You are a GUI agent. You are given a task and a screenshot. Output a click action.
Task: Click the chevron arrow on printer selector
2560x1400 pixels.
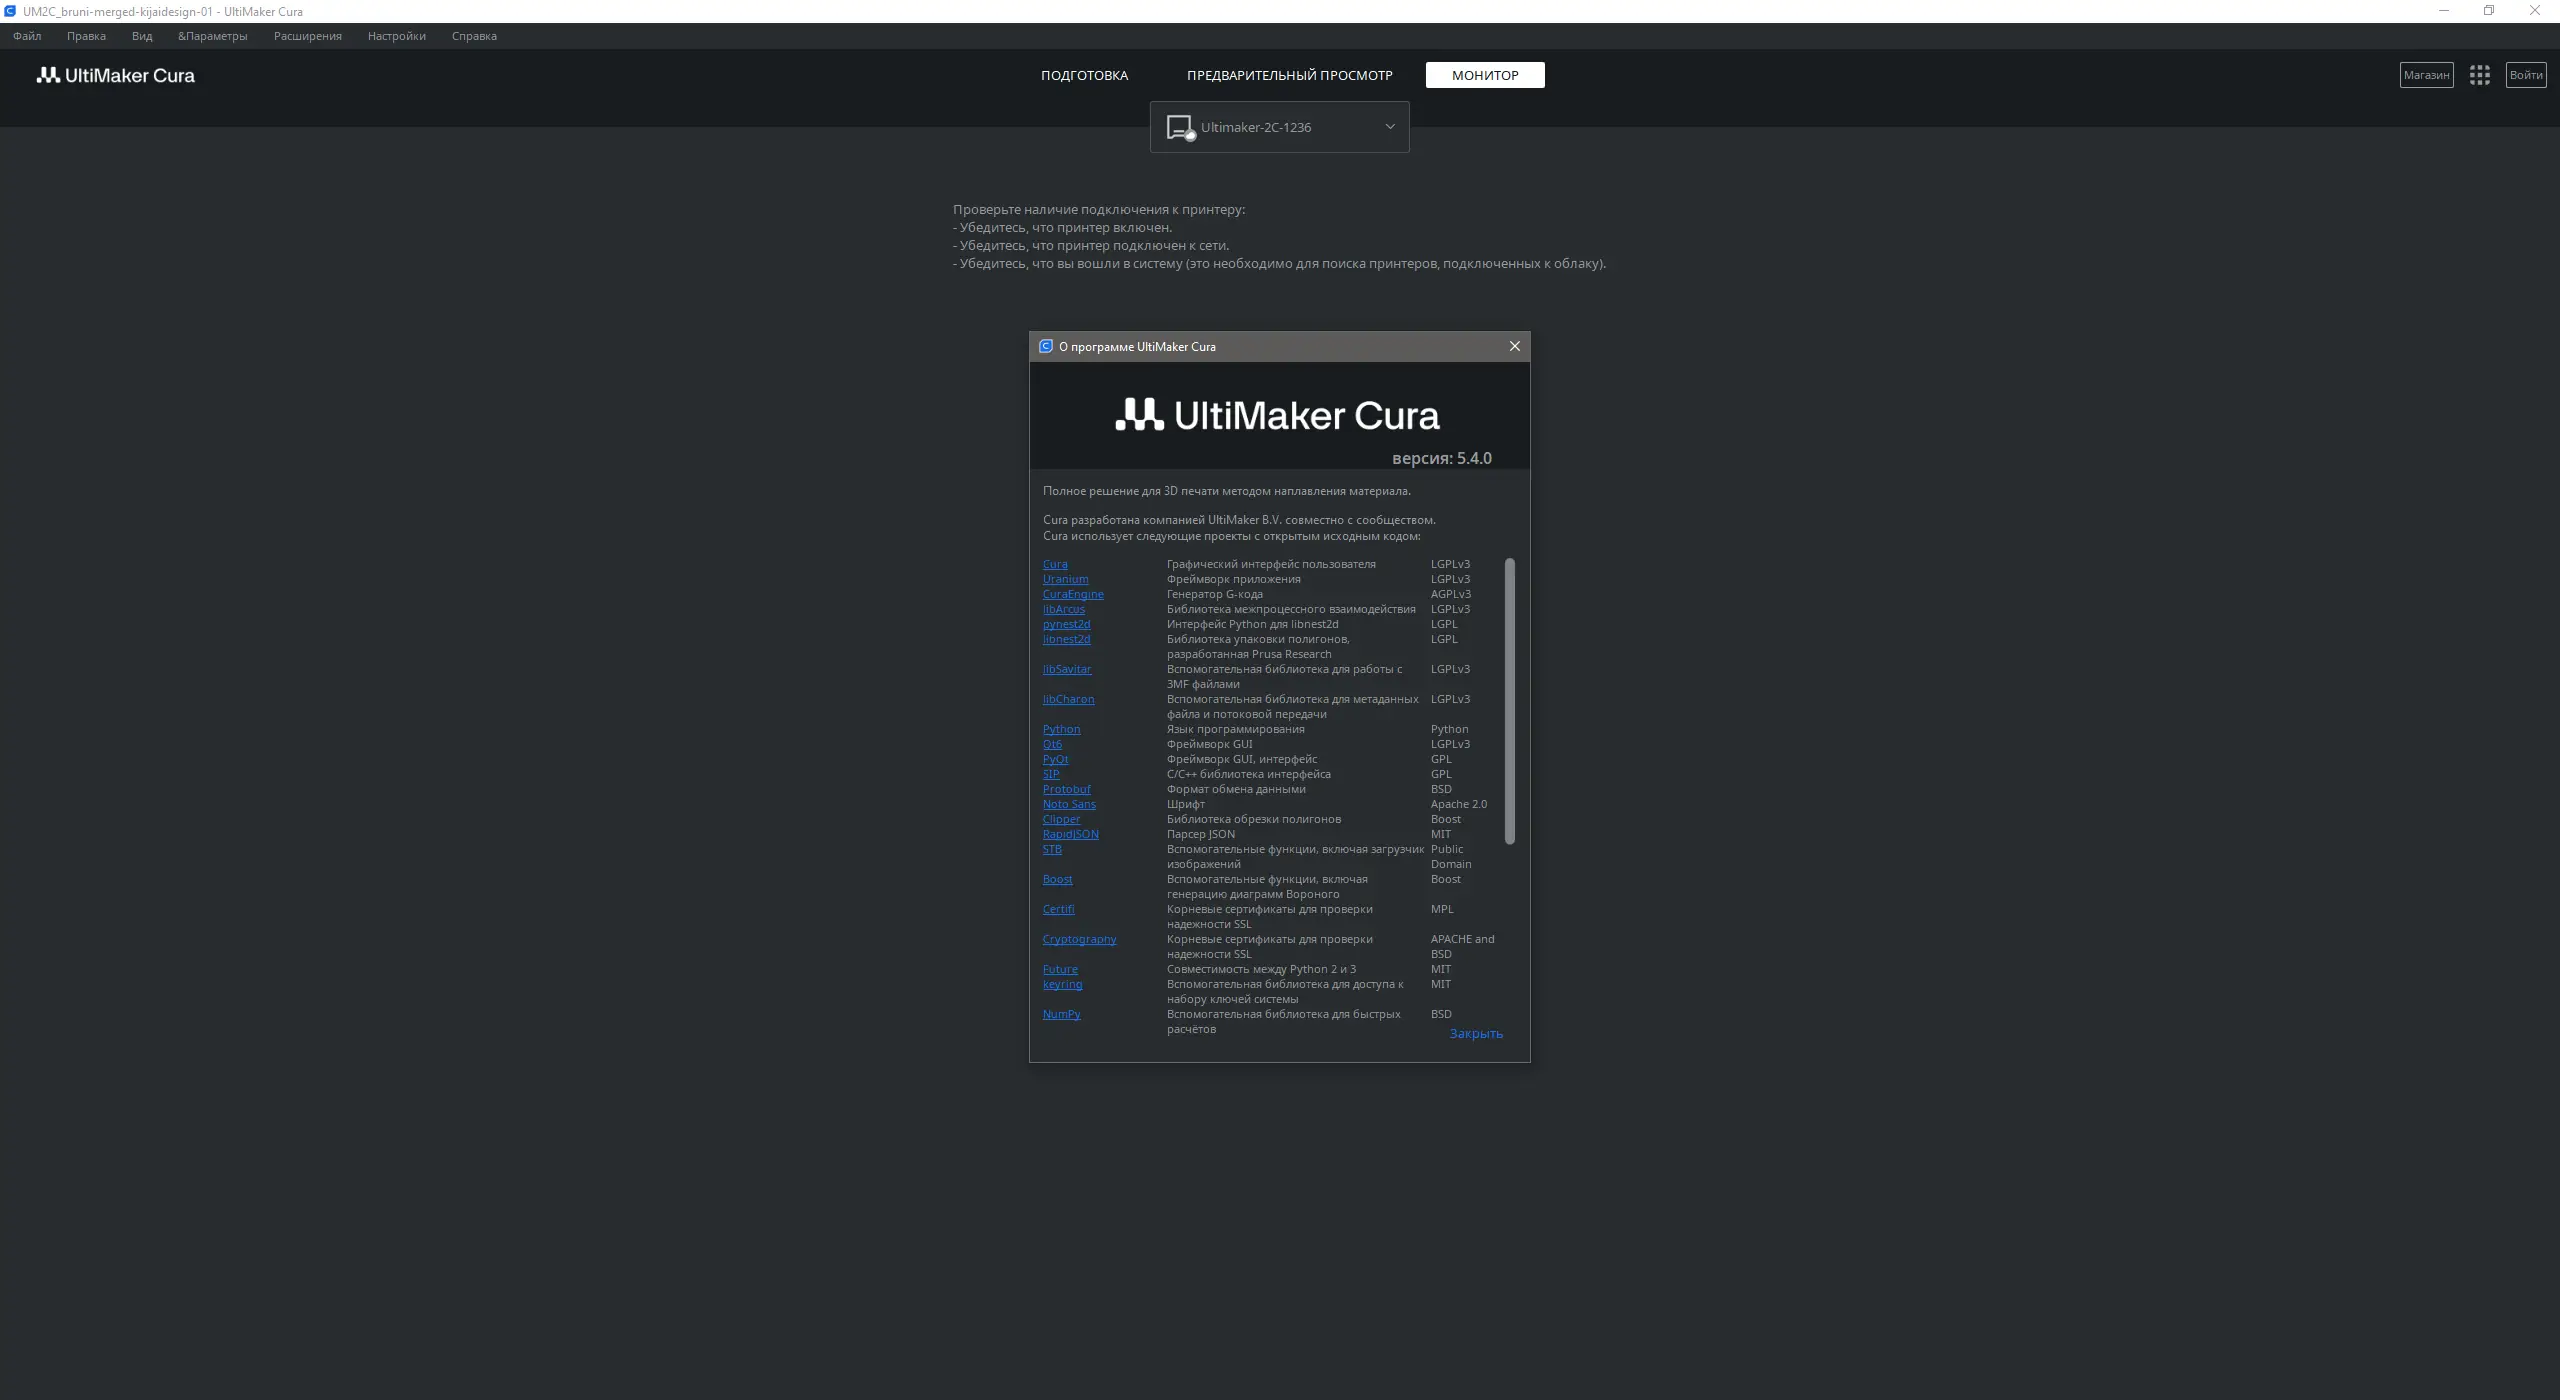[1389, 127]
